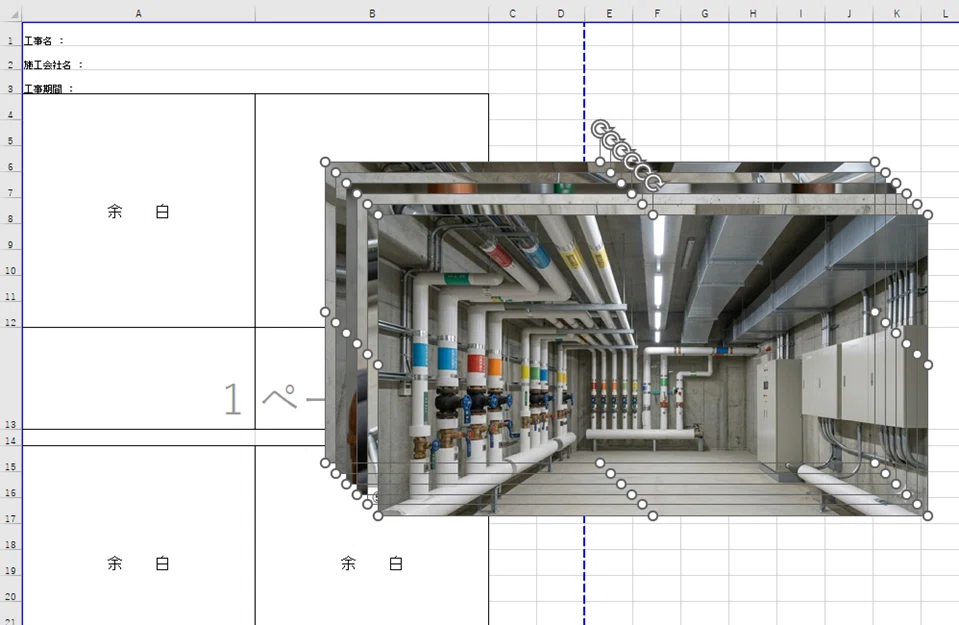This screenshot has height=625, width=959.
Task: Click the rearmost photo's rotation handle
Action: coord(600,129)
